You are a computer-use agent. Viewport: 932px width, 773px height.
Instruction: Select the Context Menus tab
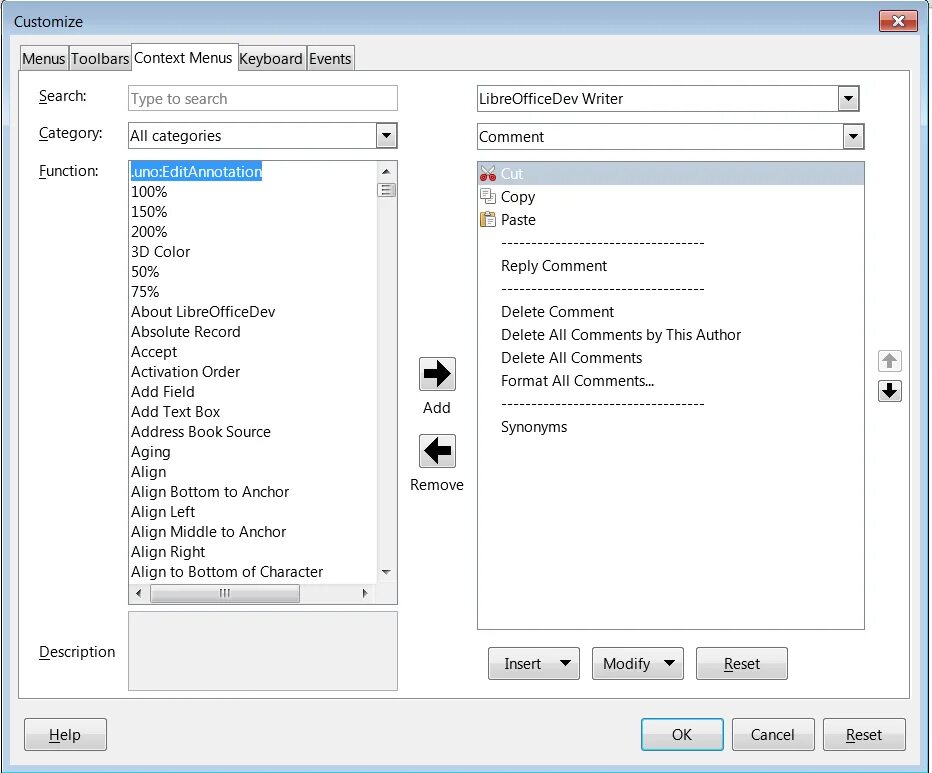(x=184, y=58)
